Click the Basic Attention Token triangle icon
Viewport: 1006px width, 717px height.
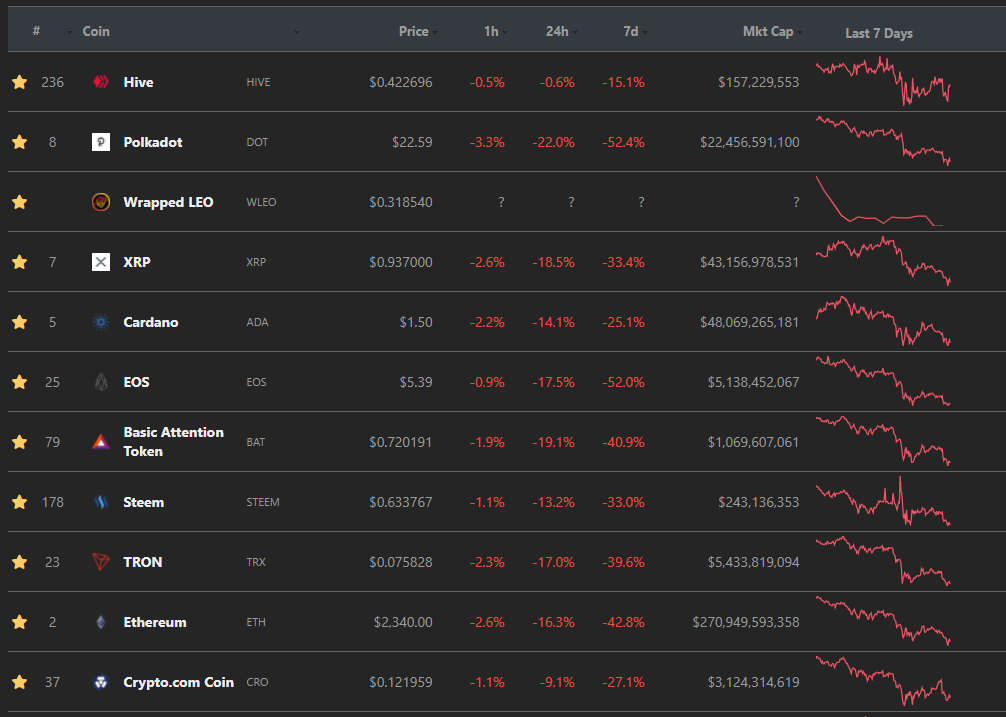pyautogui.click(x=101, y=442)
